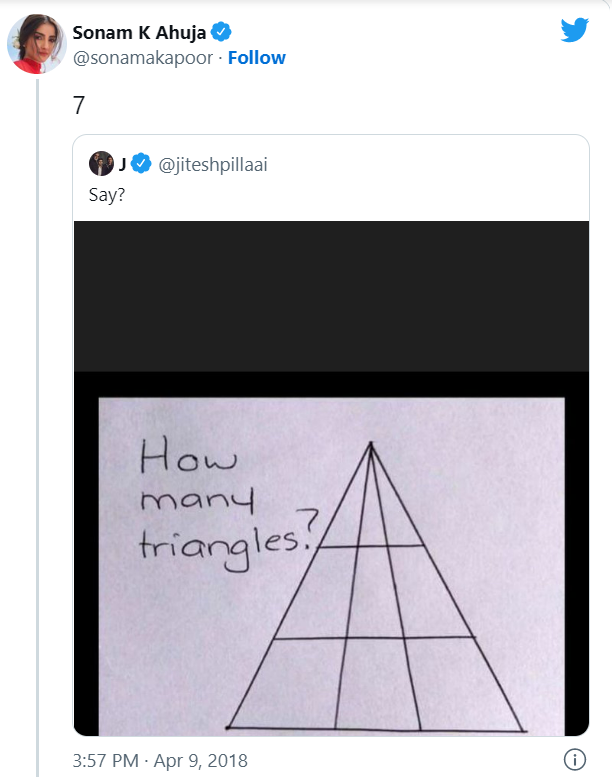The width and height of the screenshot is (612, 777).
Task: Open the 3:57 PM · Apr 9, 2018 timestamp
Action: [160, 760]
